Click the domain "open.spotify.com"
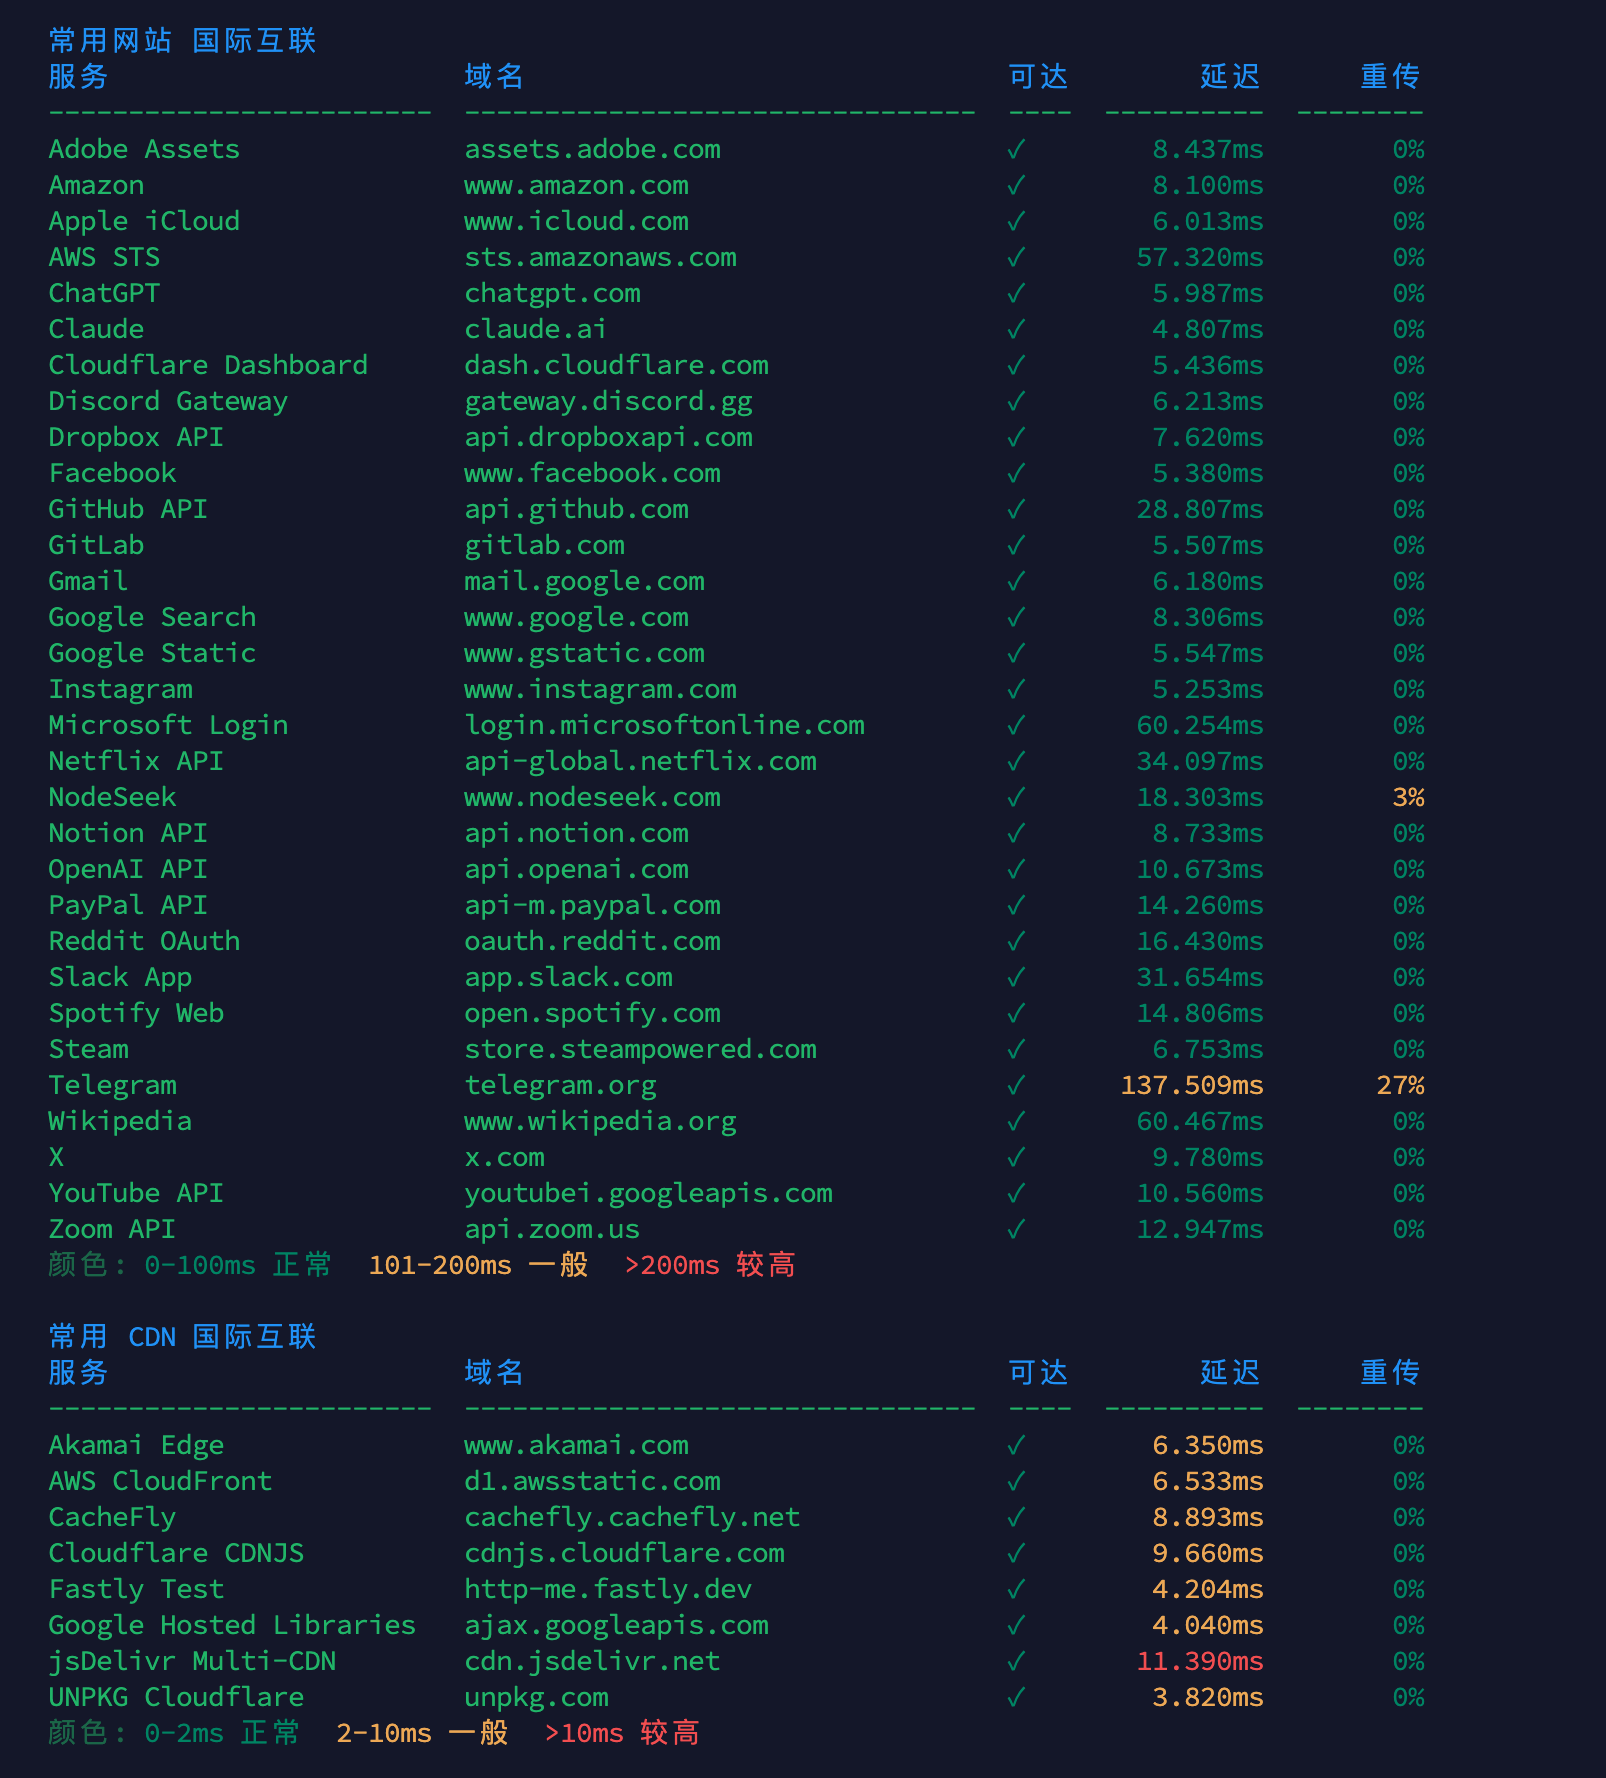 (x=593, y=1013)
